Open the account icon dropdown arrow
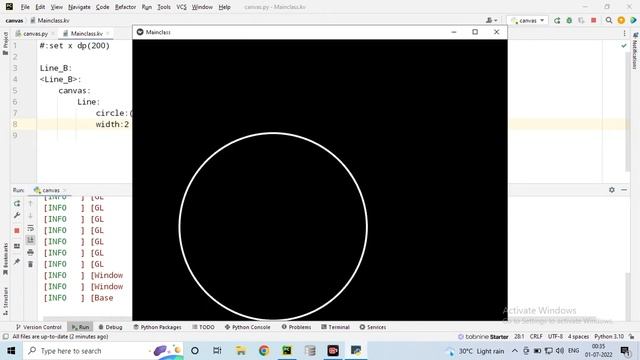 tap(496, 20)
